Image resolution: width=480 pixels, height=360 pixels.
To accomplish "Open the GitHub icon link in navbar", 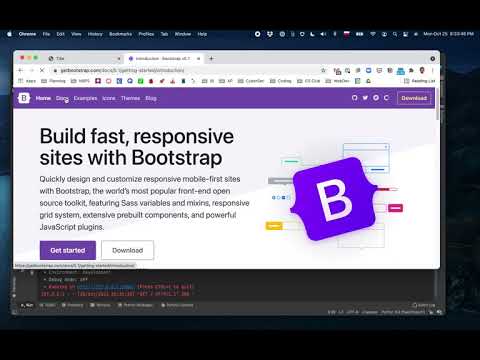I will (355, 98).
